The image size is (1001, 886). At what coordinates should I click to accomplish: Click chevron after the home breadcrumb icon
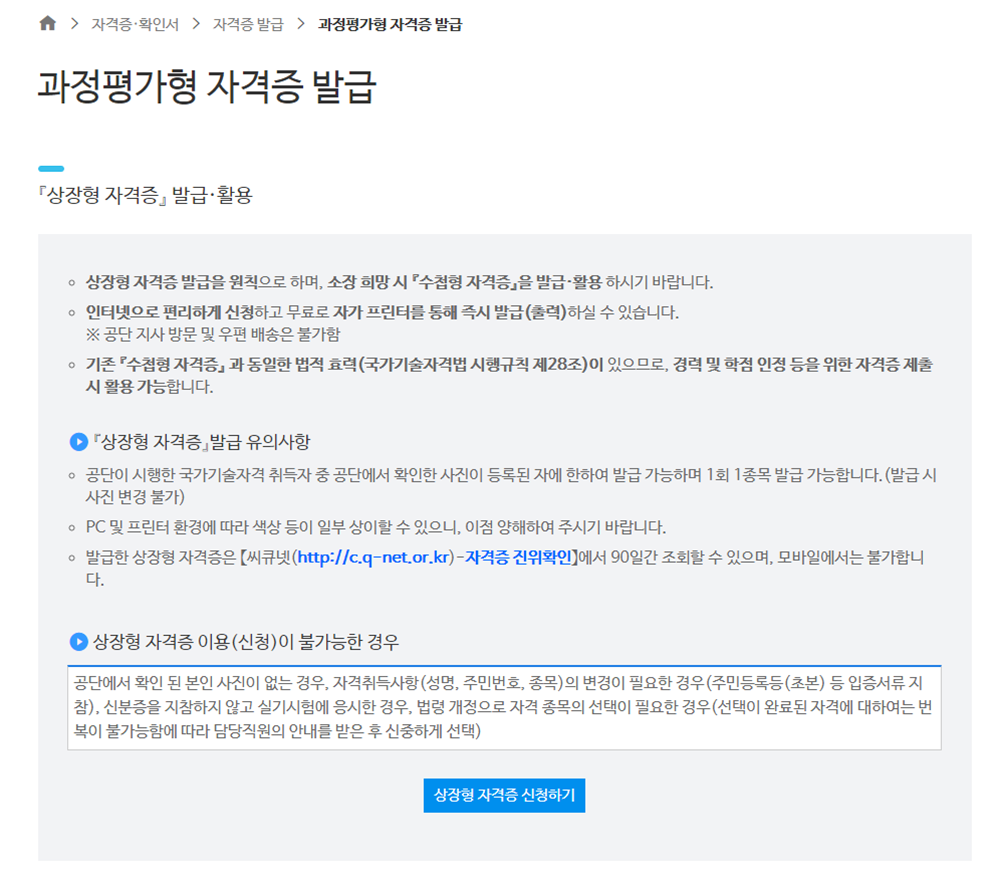click(x=75, y=24)
